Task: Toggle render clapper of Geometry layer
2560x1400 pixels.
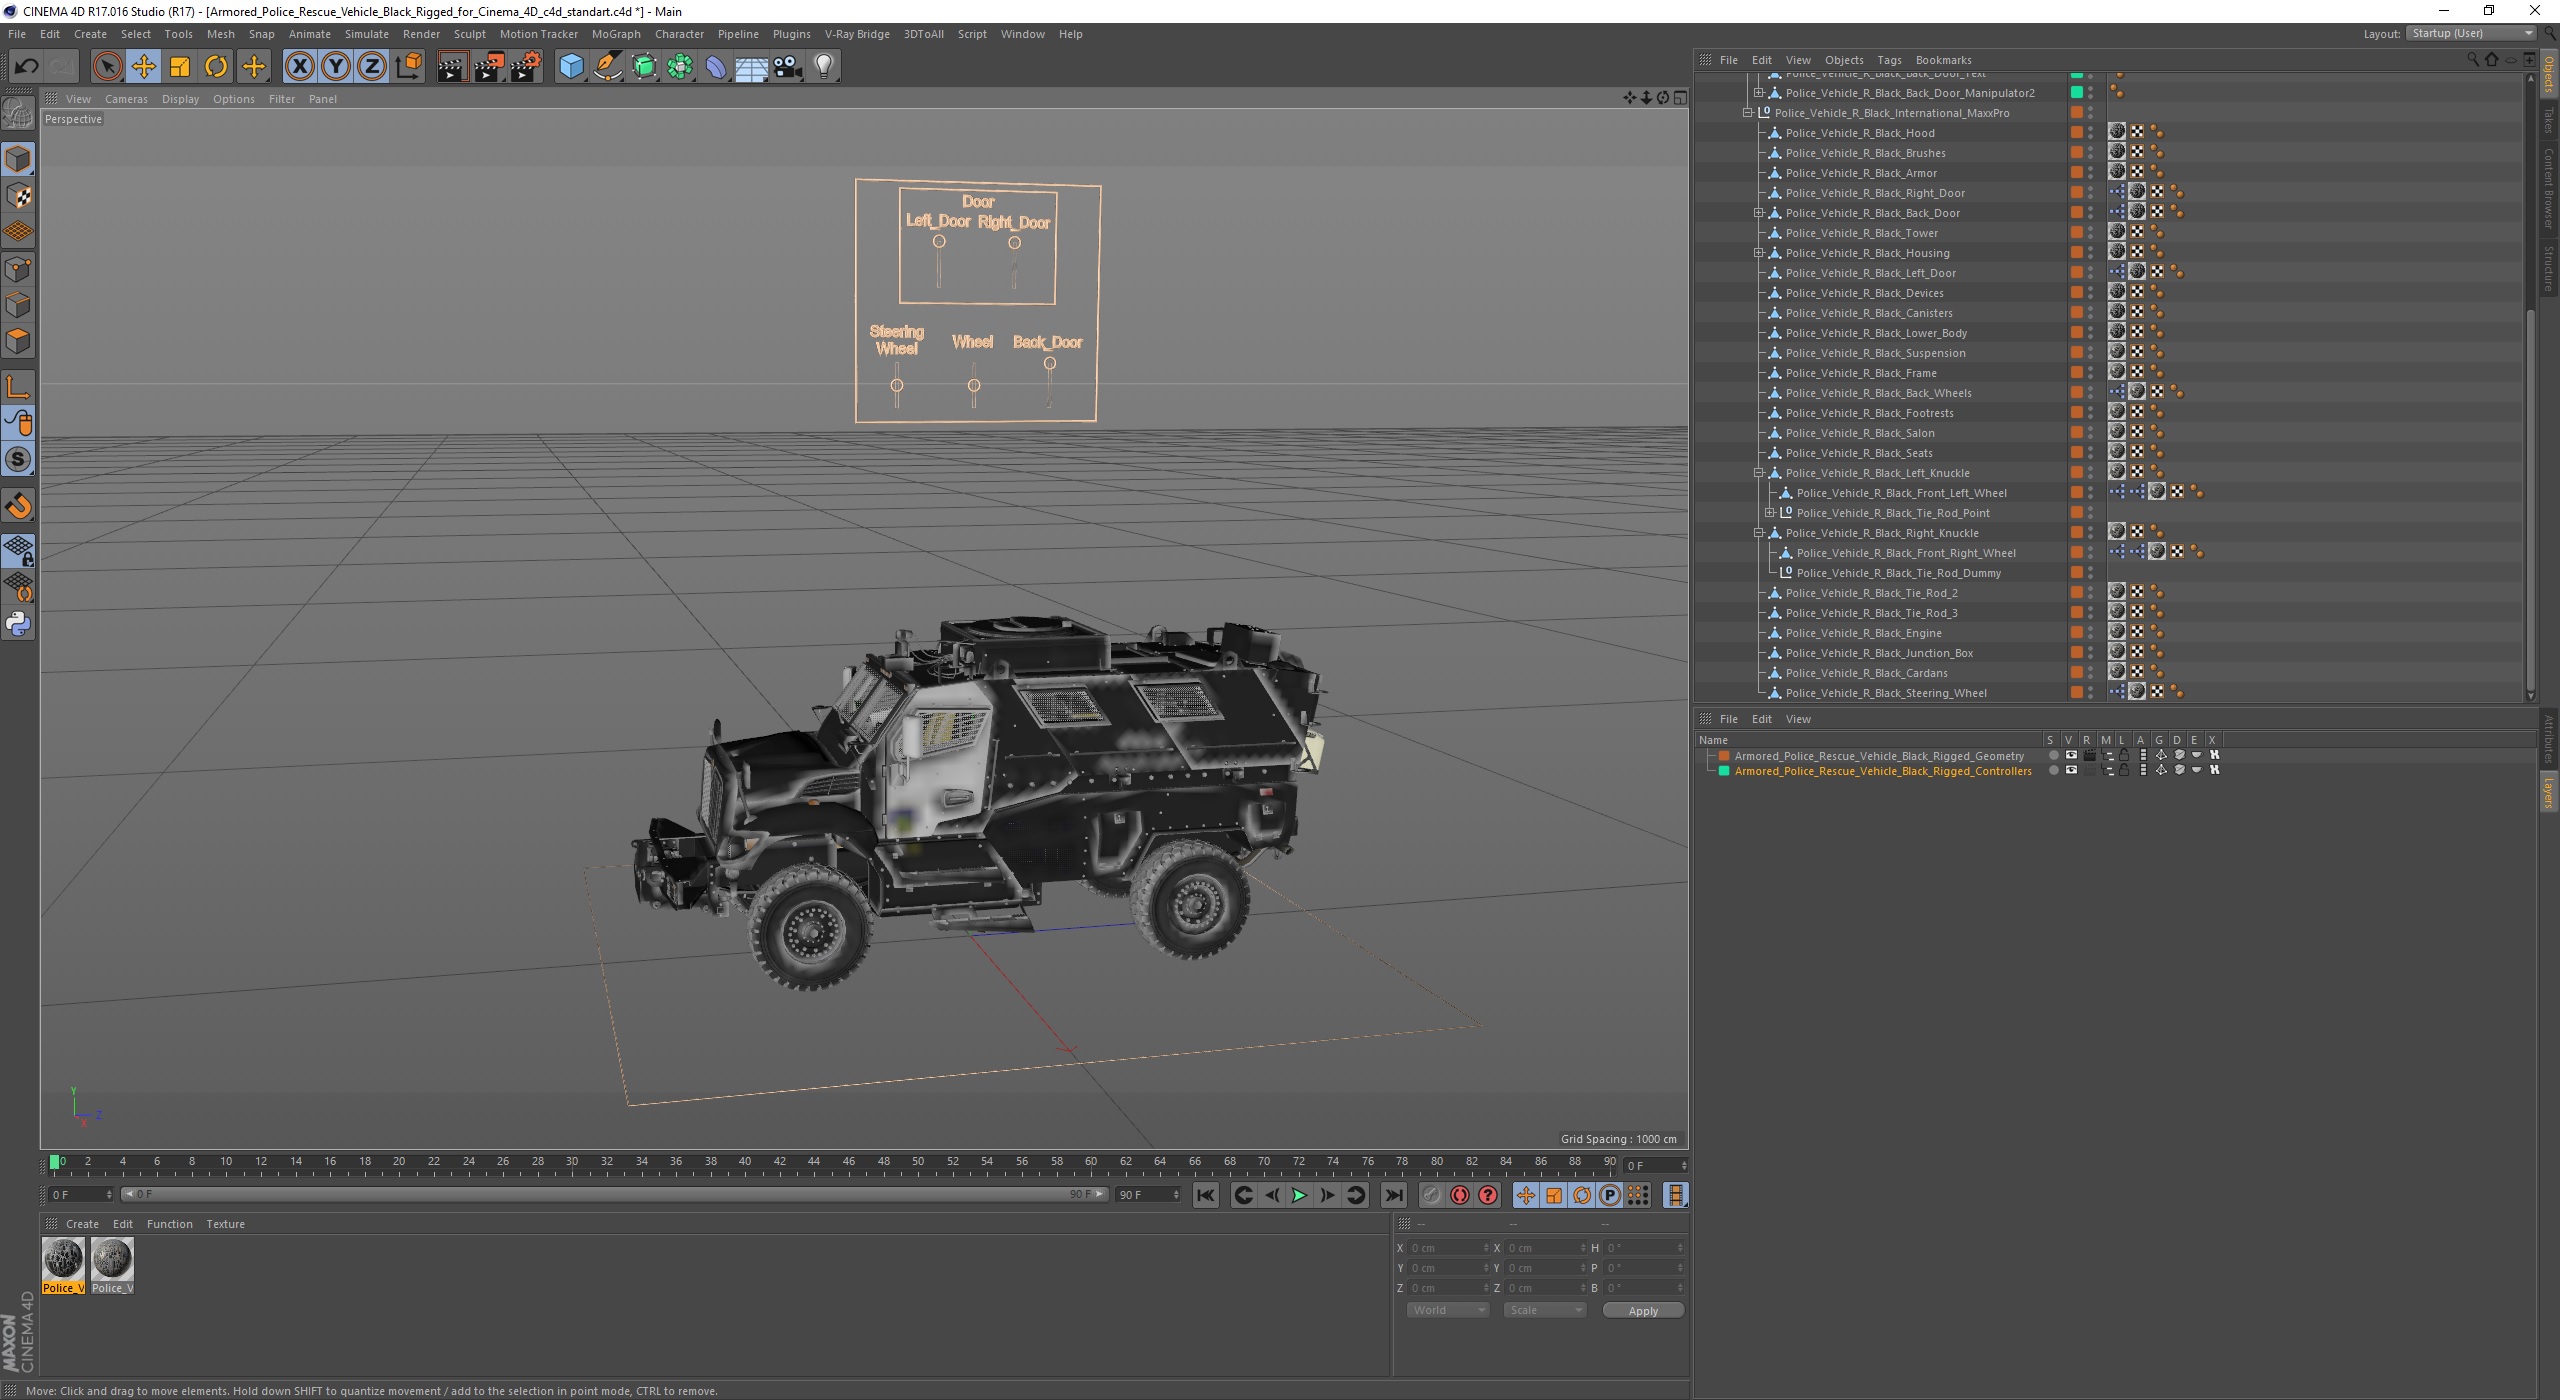Action: point(2089,755)
